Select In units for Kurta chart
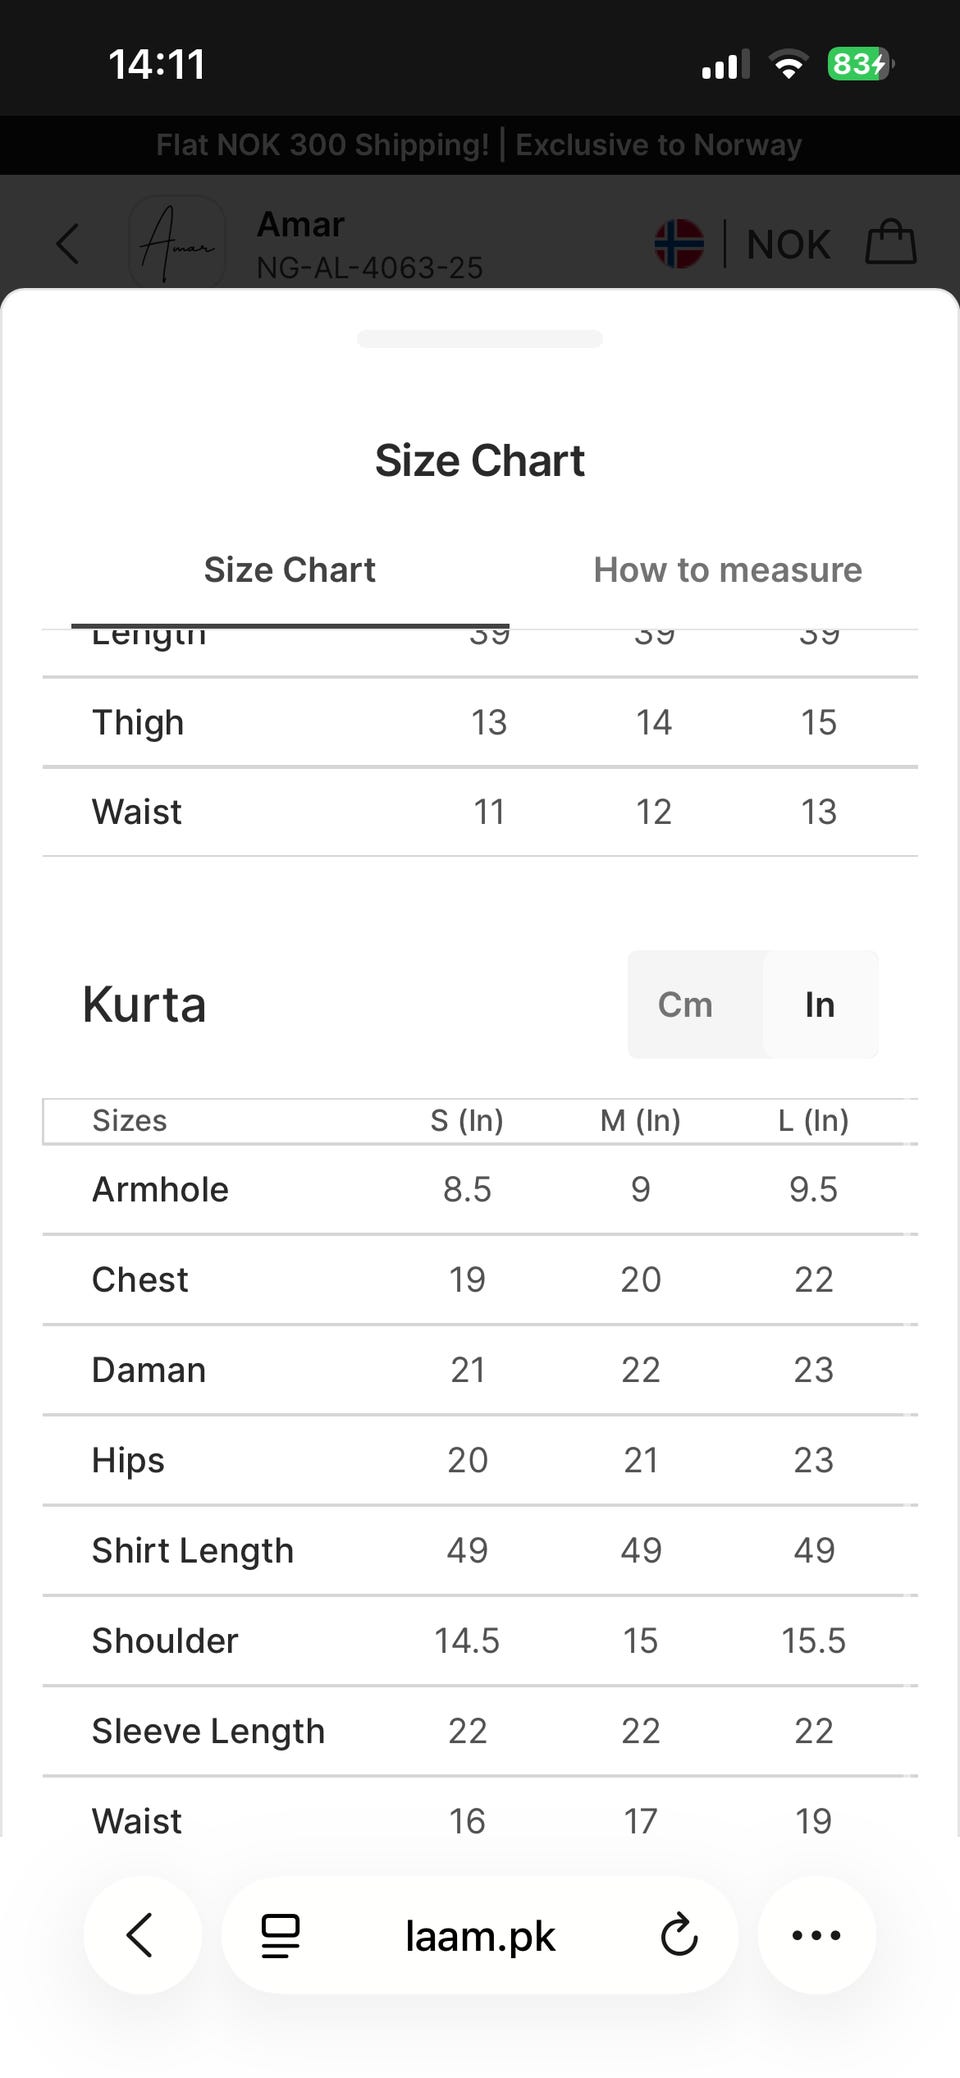Screen dimensions: 960x2078 click(x=820, y=1004)
